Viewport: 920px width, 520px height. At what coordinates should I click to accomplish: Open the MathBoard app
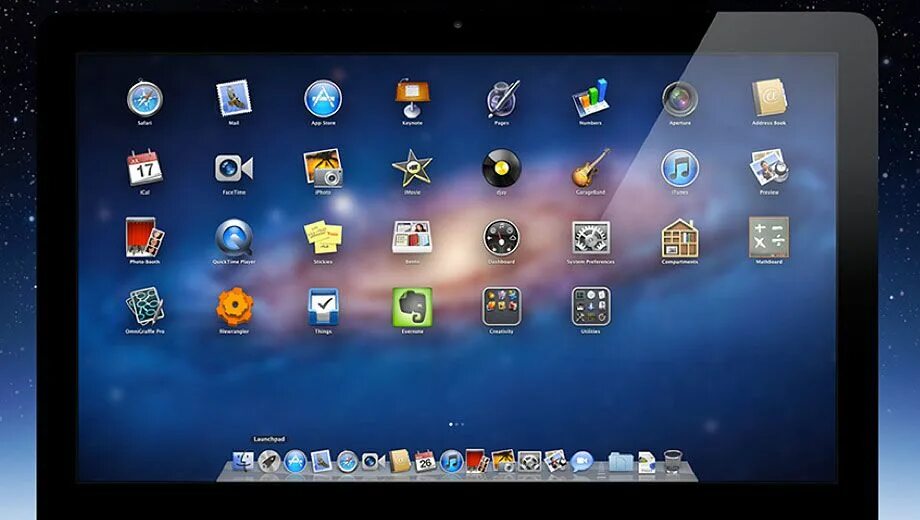pos(769,237)
